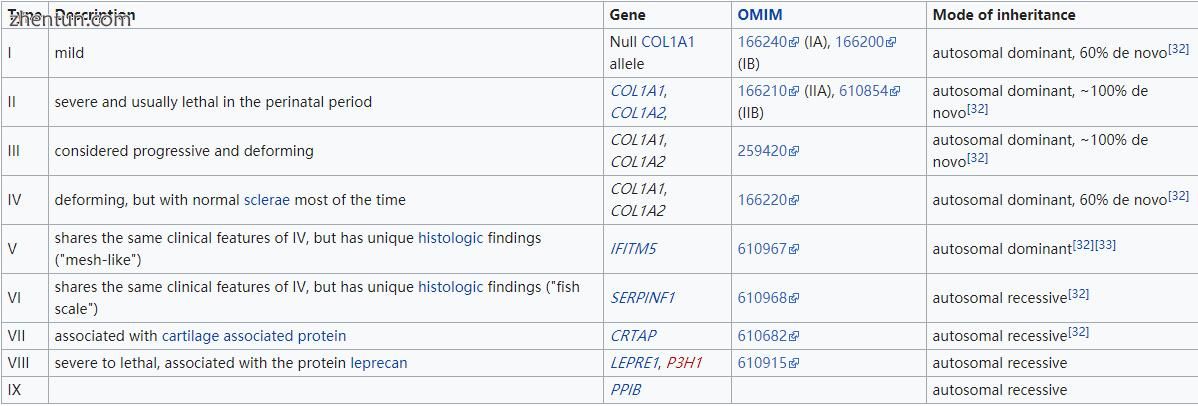Screen dimensions: 1198x406
Task: Click external link icon beside 610967
Action: tap(794, 249)
